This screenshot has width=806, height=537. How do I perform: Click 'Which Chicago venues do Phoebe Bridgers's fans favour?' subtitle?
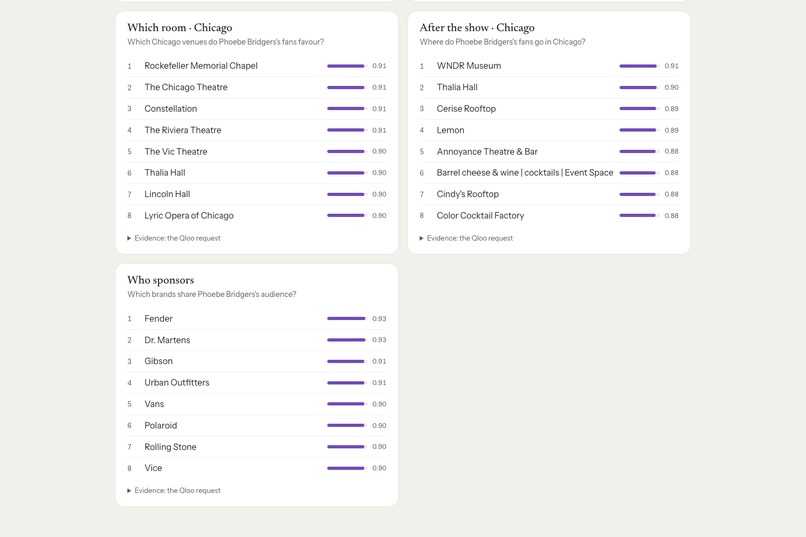226,42
